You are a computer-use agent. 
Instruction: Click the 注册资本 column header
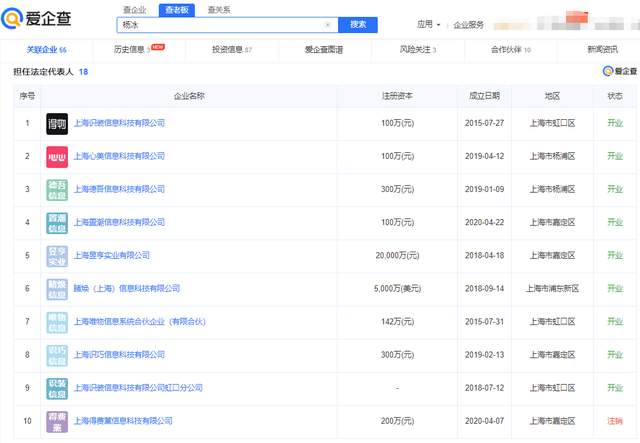coord(397,96)
